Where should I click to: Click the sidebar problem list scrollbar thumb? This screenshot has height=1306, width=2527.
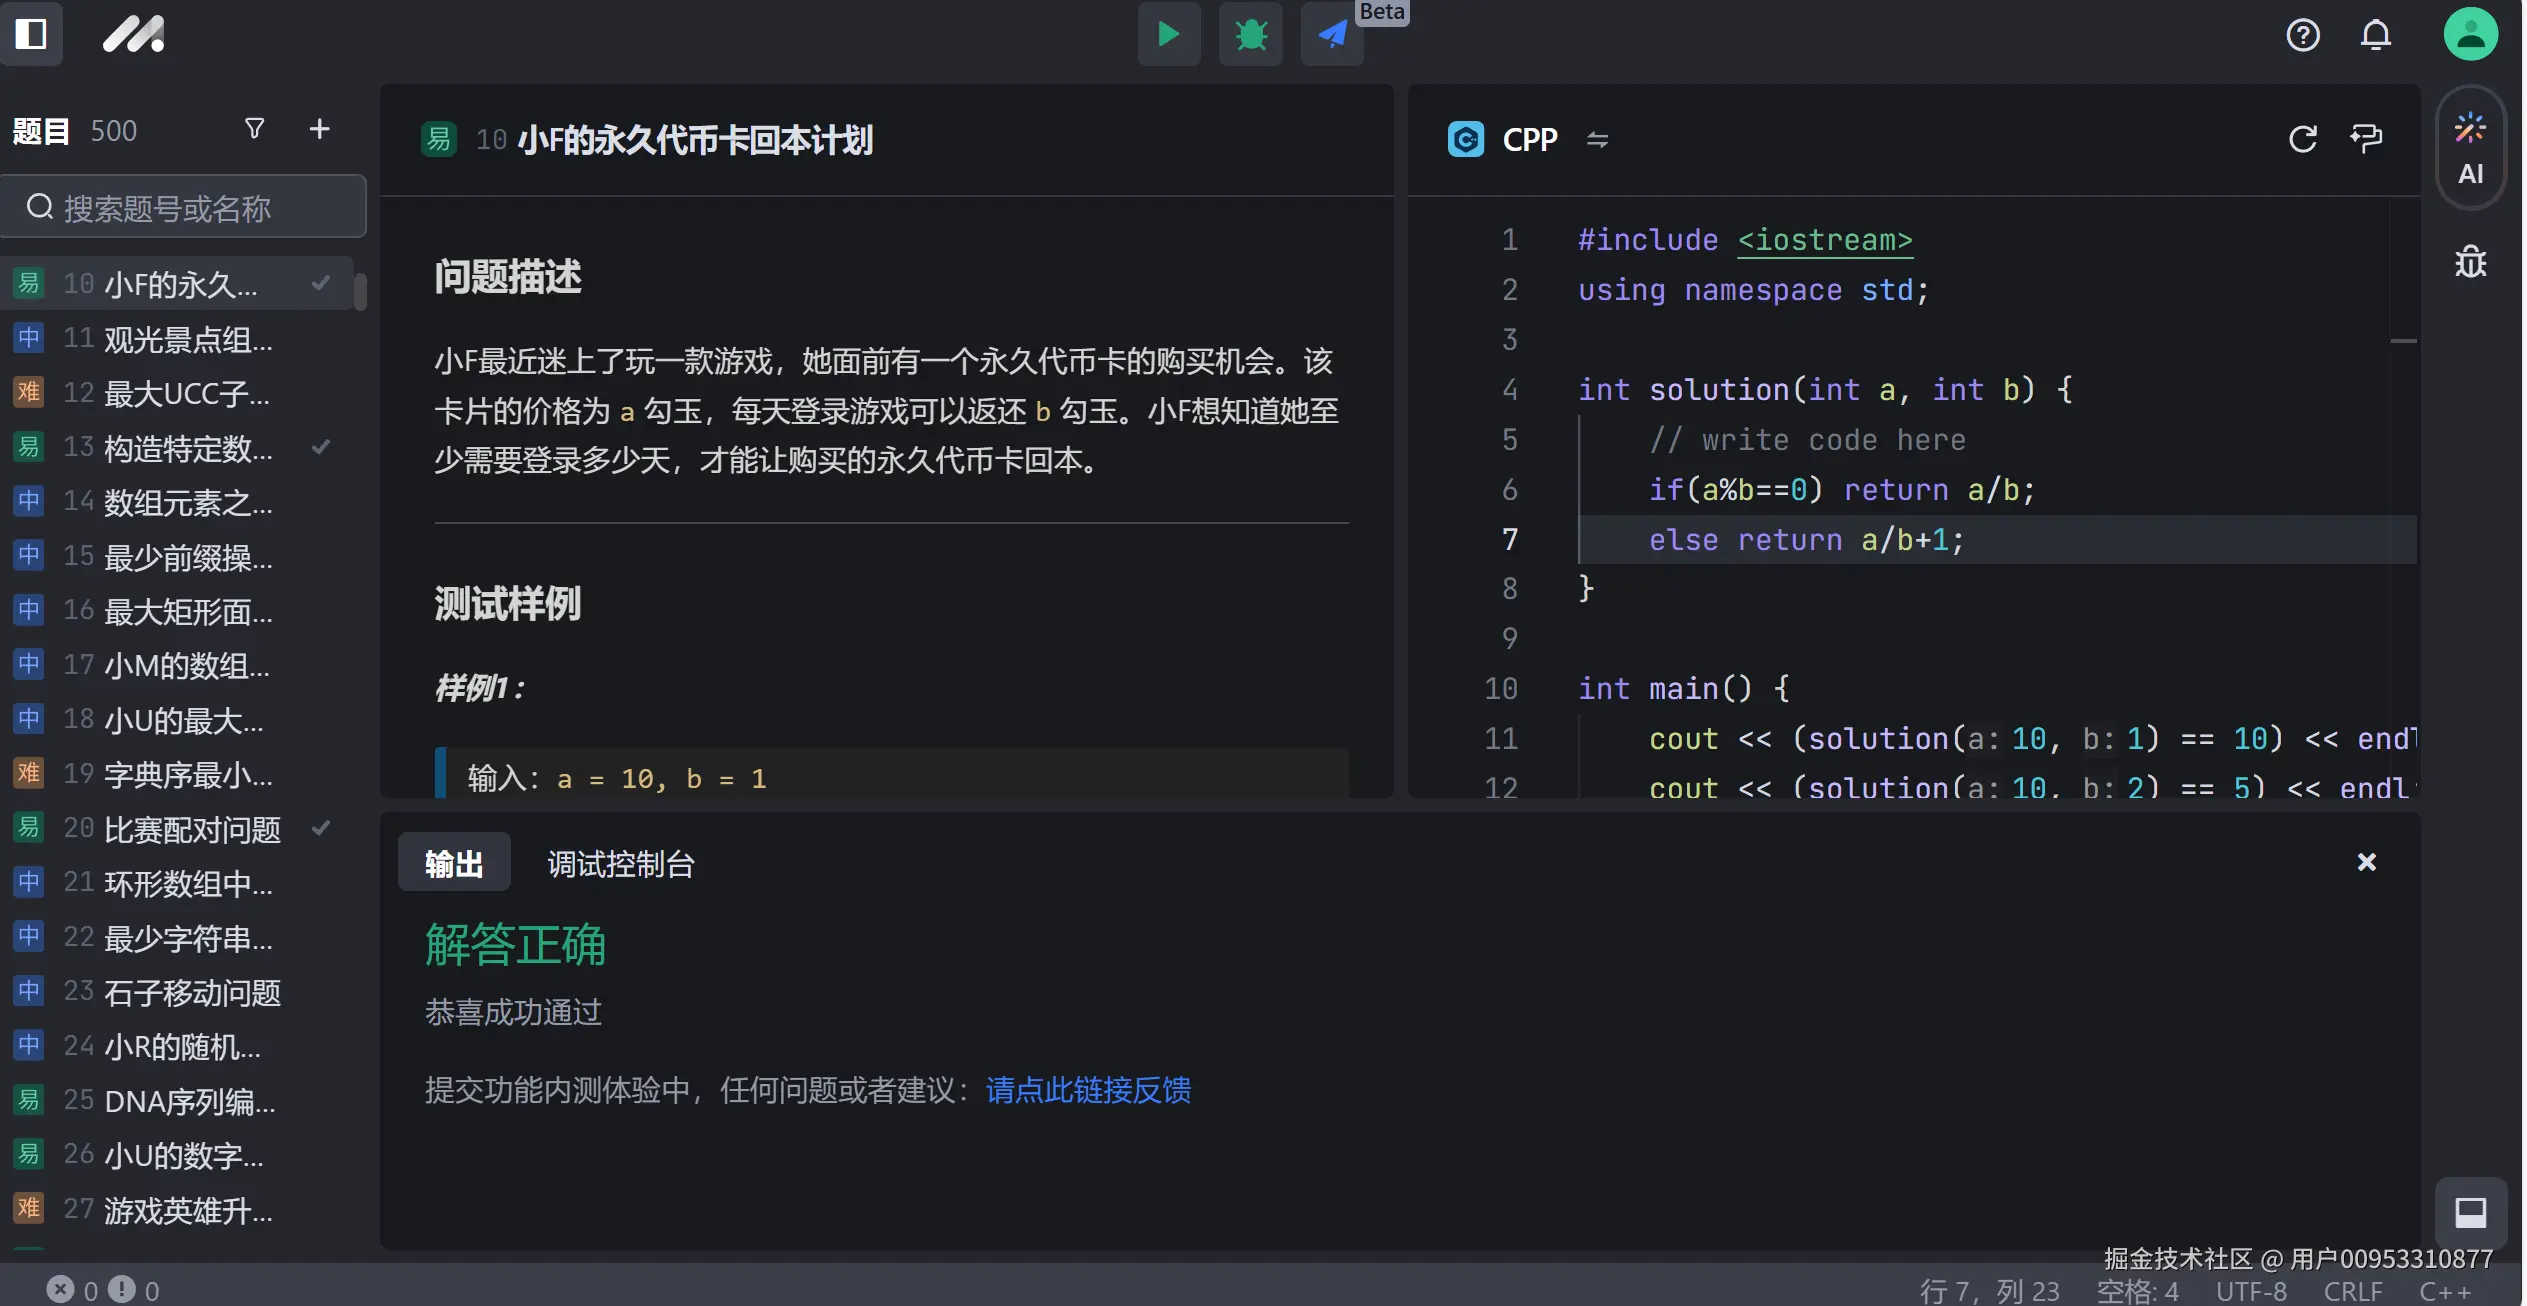coord(360,292)
